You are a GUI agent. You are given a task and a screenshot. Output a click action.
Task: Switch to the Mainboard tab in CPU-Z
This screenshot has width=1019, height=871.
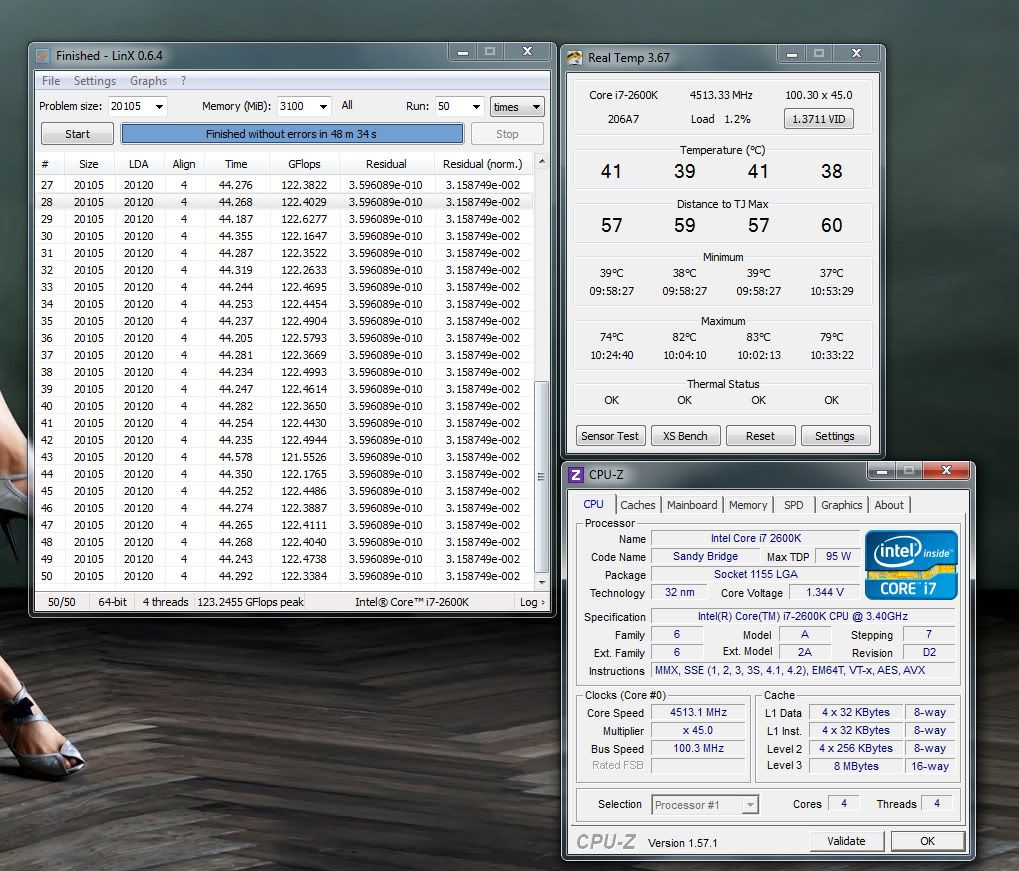click(692, 505)
